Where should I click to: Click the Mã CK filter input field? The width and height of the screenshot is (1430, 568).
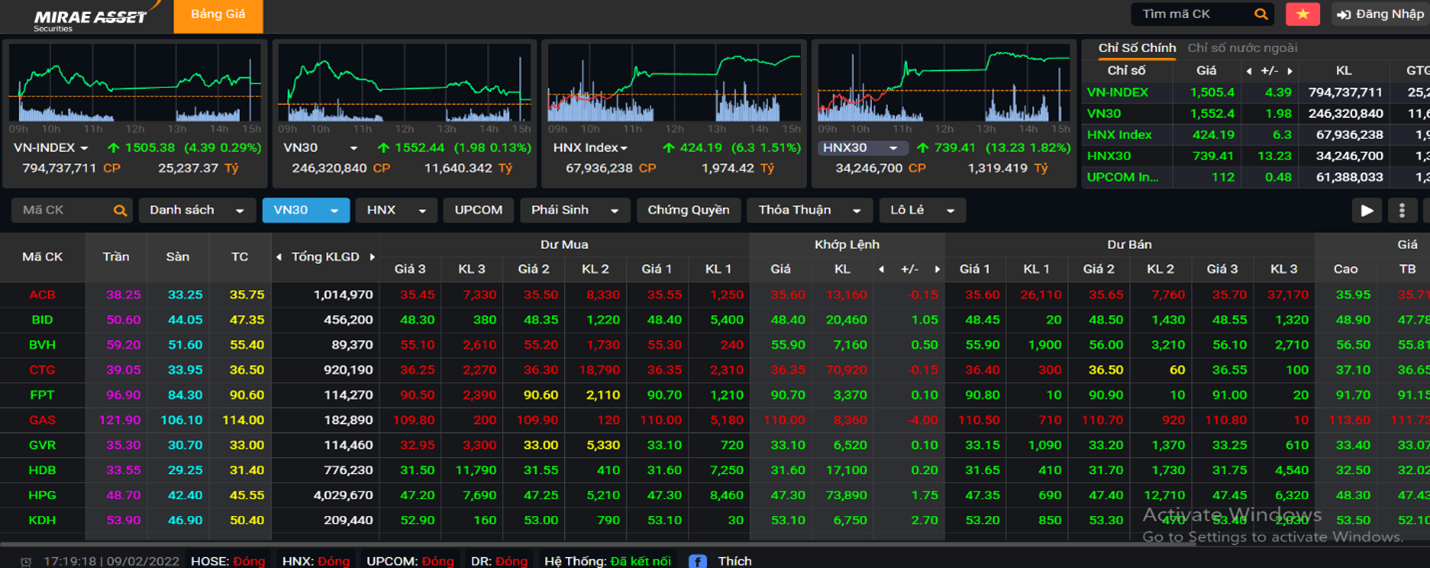[x=62, y=210]
